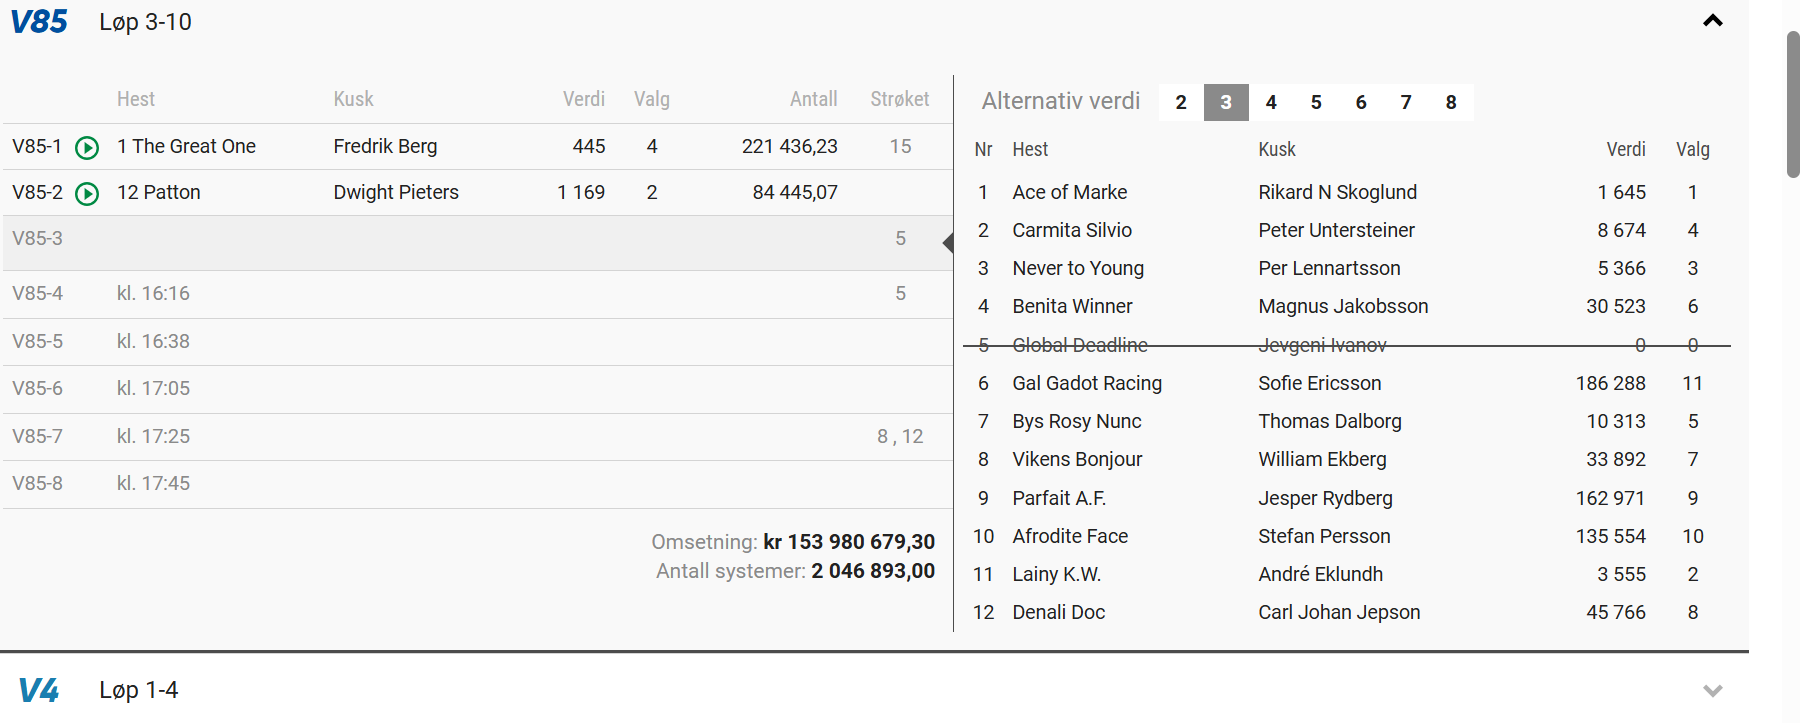This screenshot has height=723, width=1800.
Task: Click the vertical page scrollbar
Action: 1792,105
